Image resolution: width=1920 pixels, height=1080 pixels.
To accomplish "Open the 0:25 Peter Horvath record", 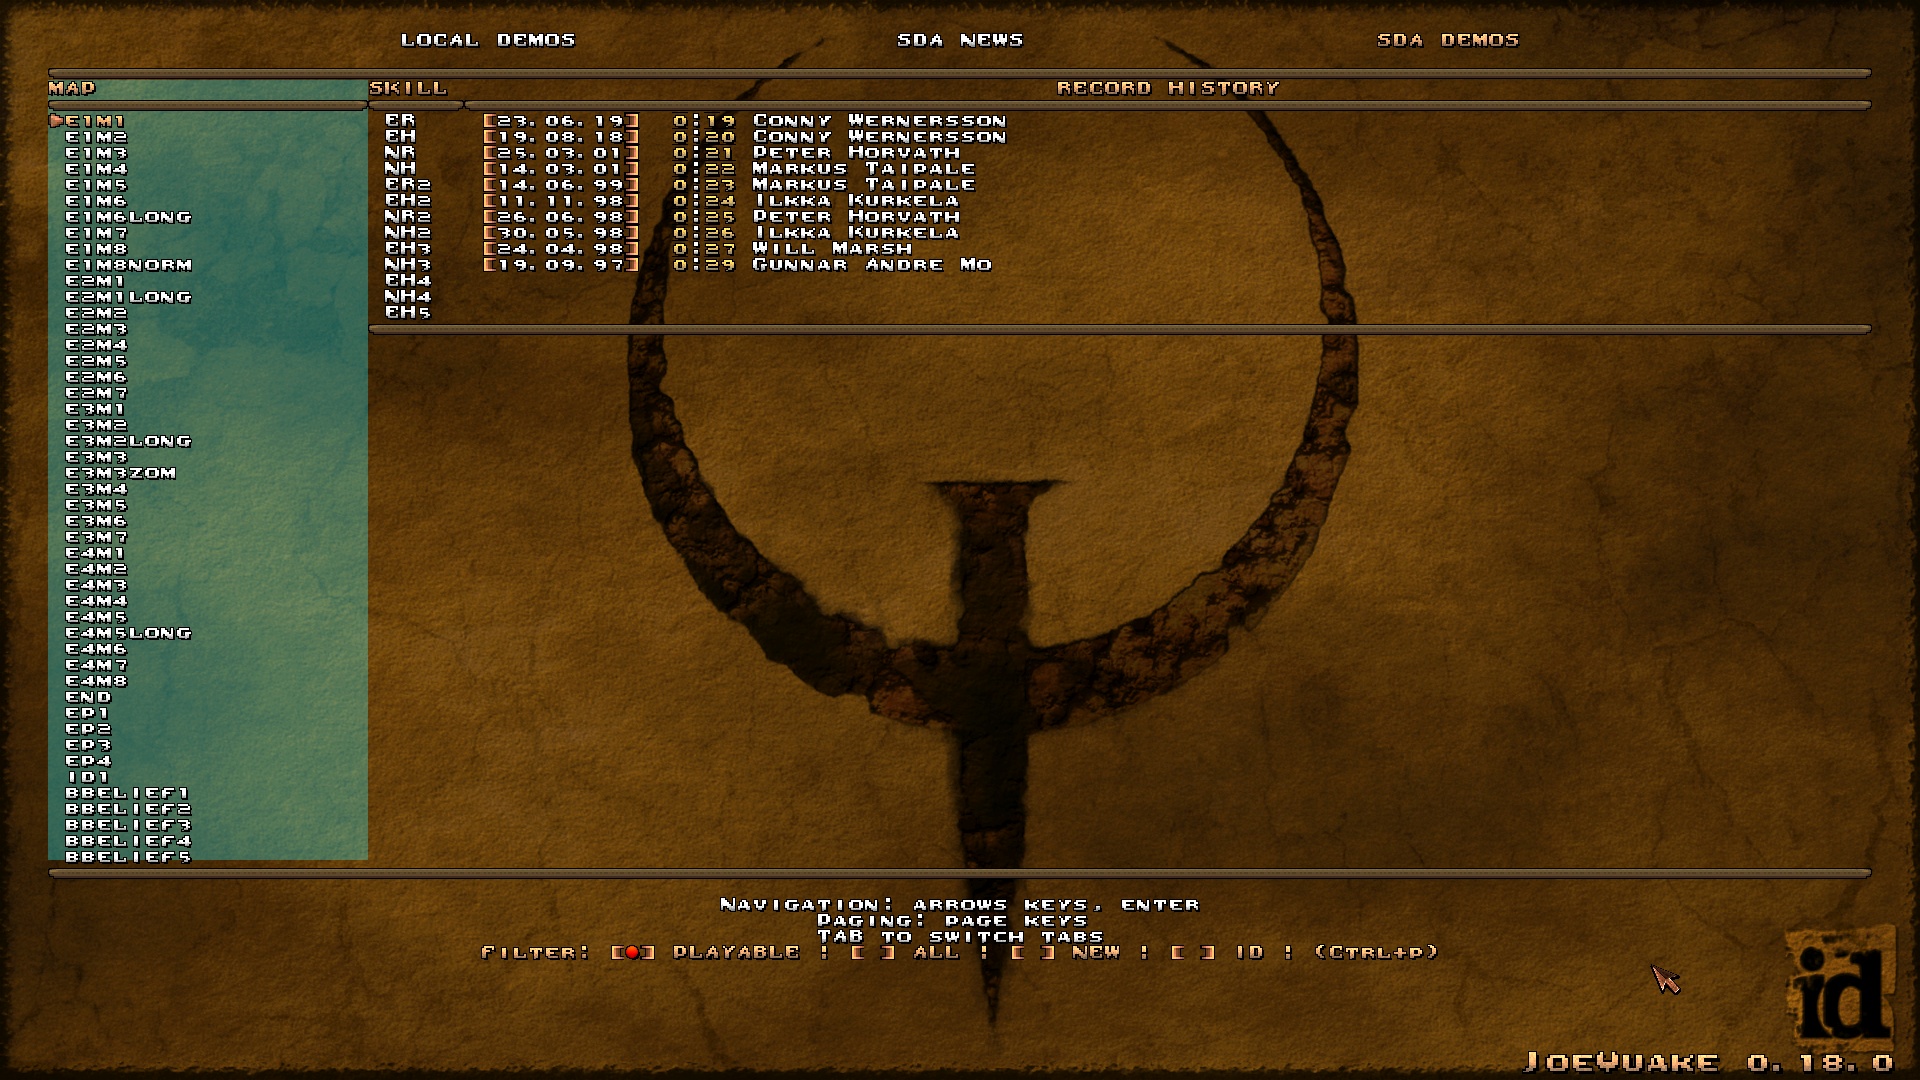I will point(720,217).
